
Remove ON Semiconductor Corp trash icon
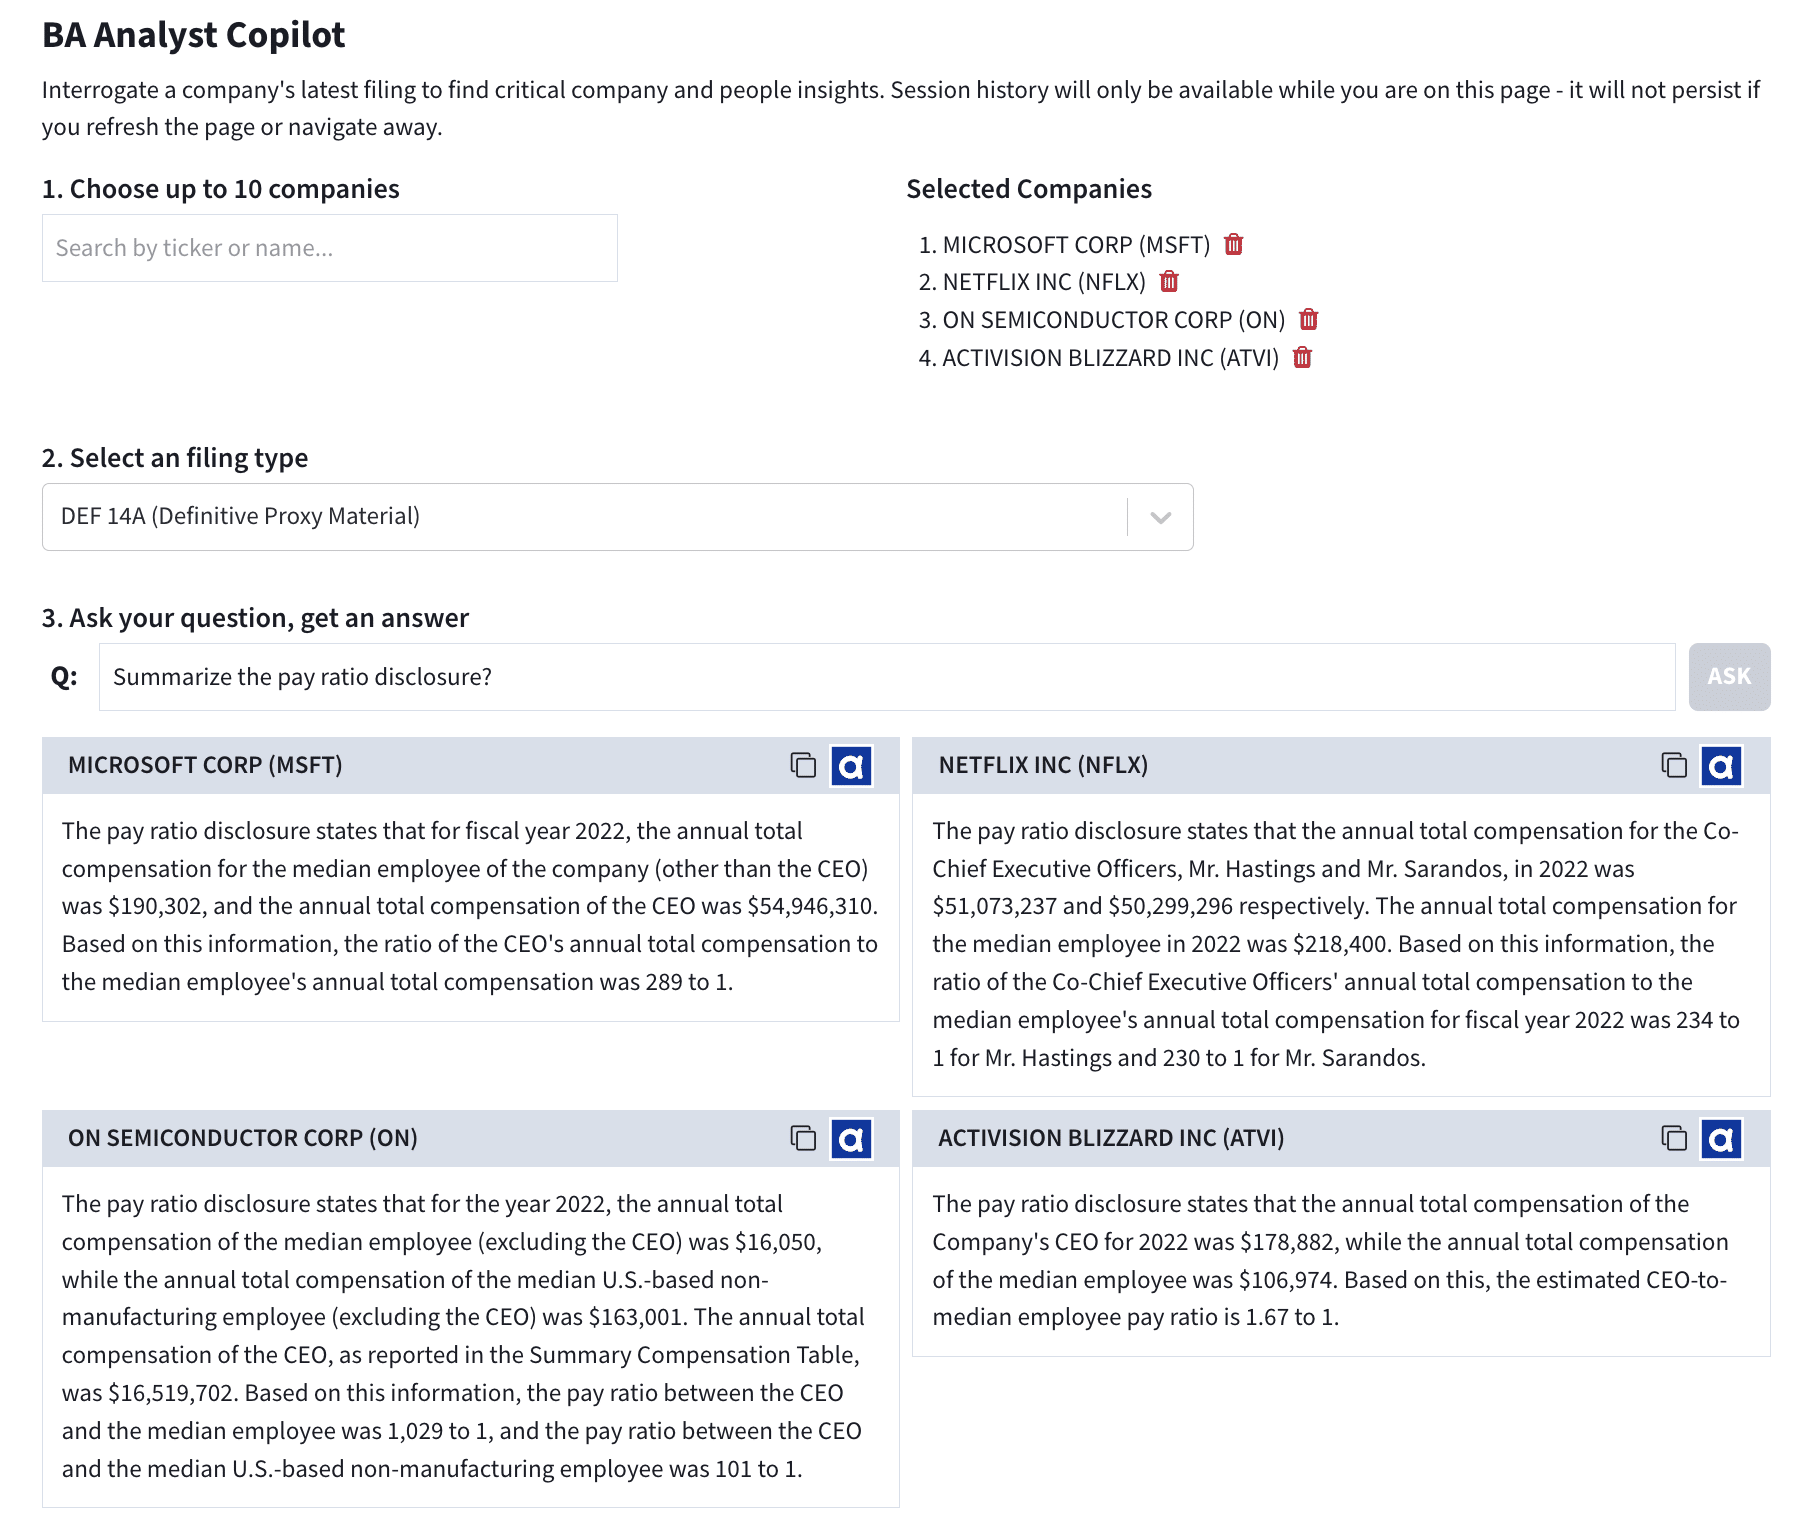click(x=1308, y=320)
